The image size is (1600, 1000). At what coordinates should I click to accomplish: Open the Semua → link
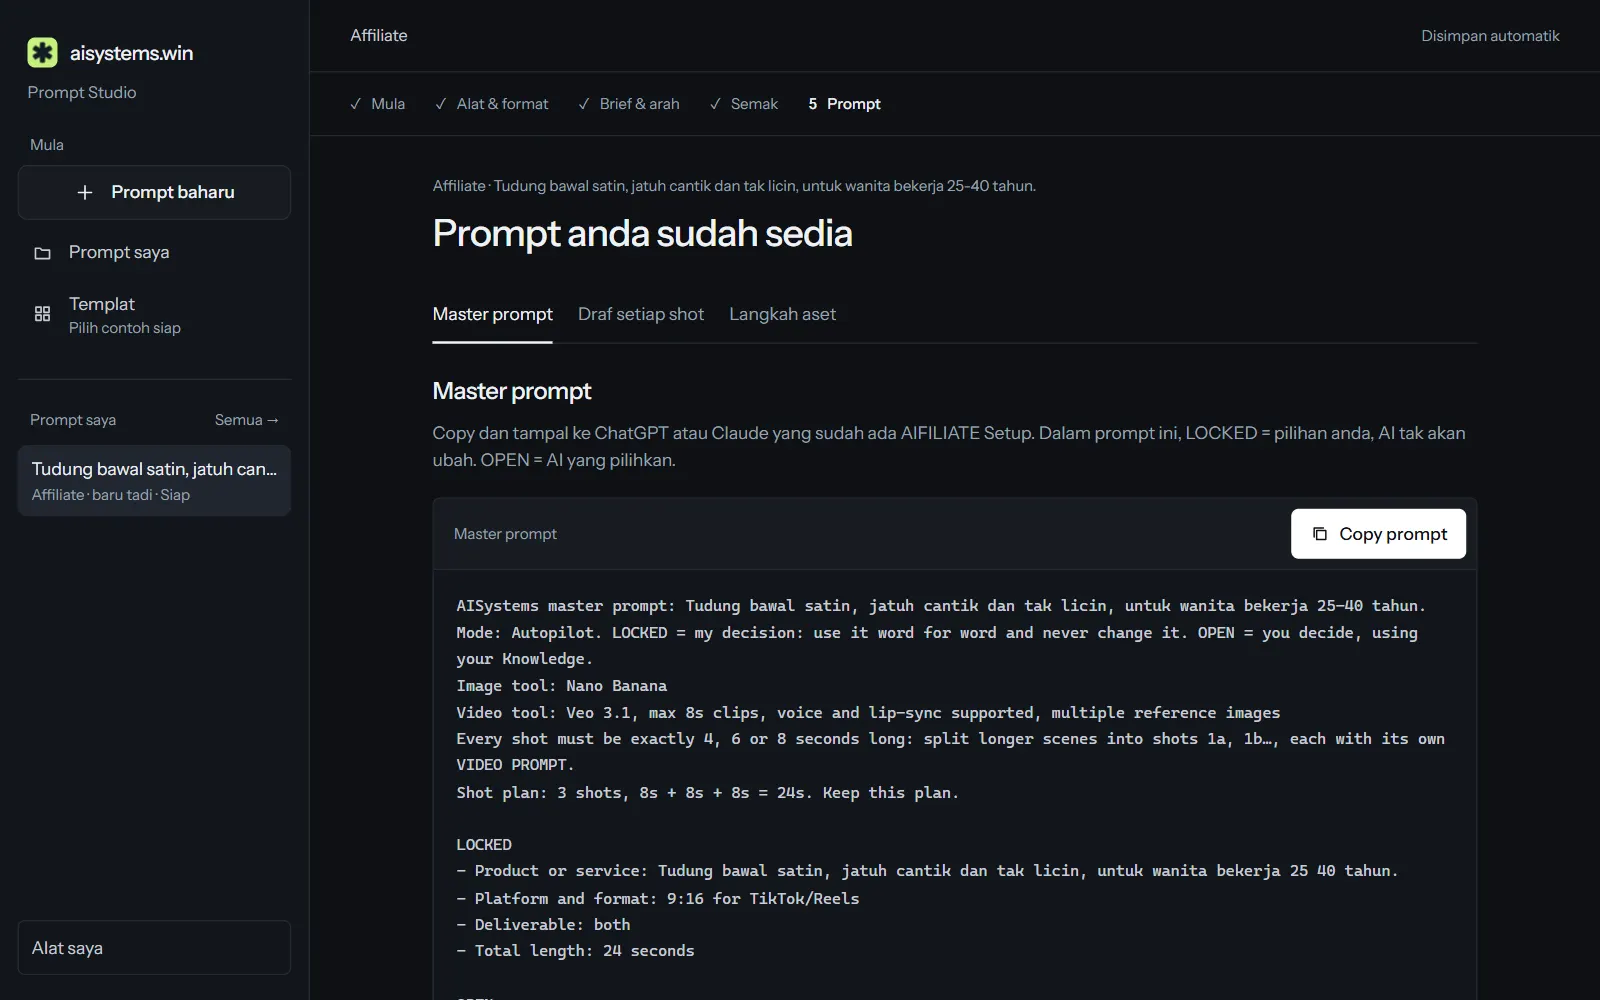tap(247, 420)
